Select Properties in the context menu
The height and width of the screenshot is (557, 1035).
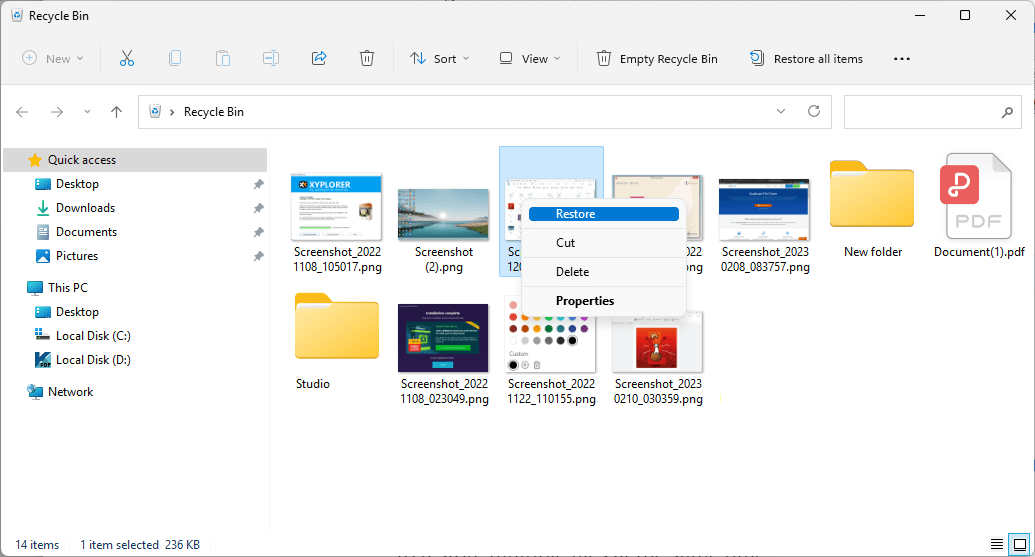[x=585, y=301]
